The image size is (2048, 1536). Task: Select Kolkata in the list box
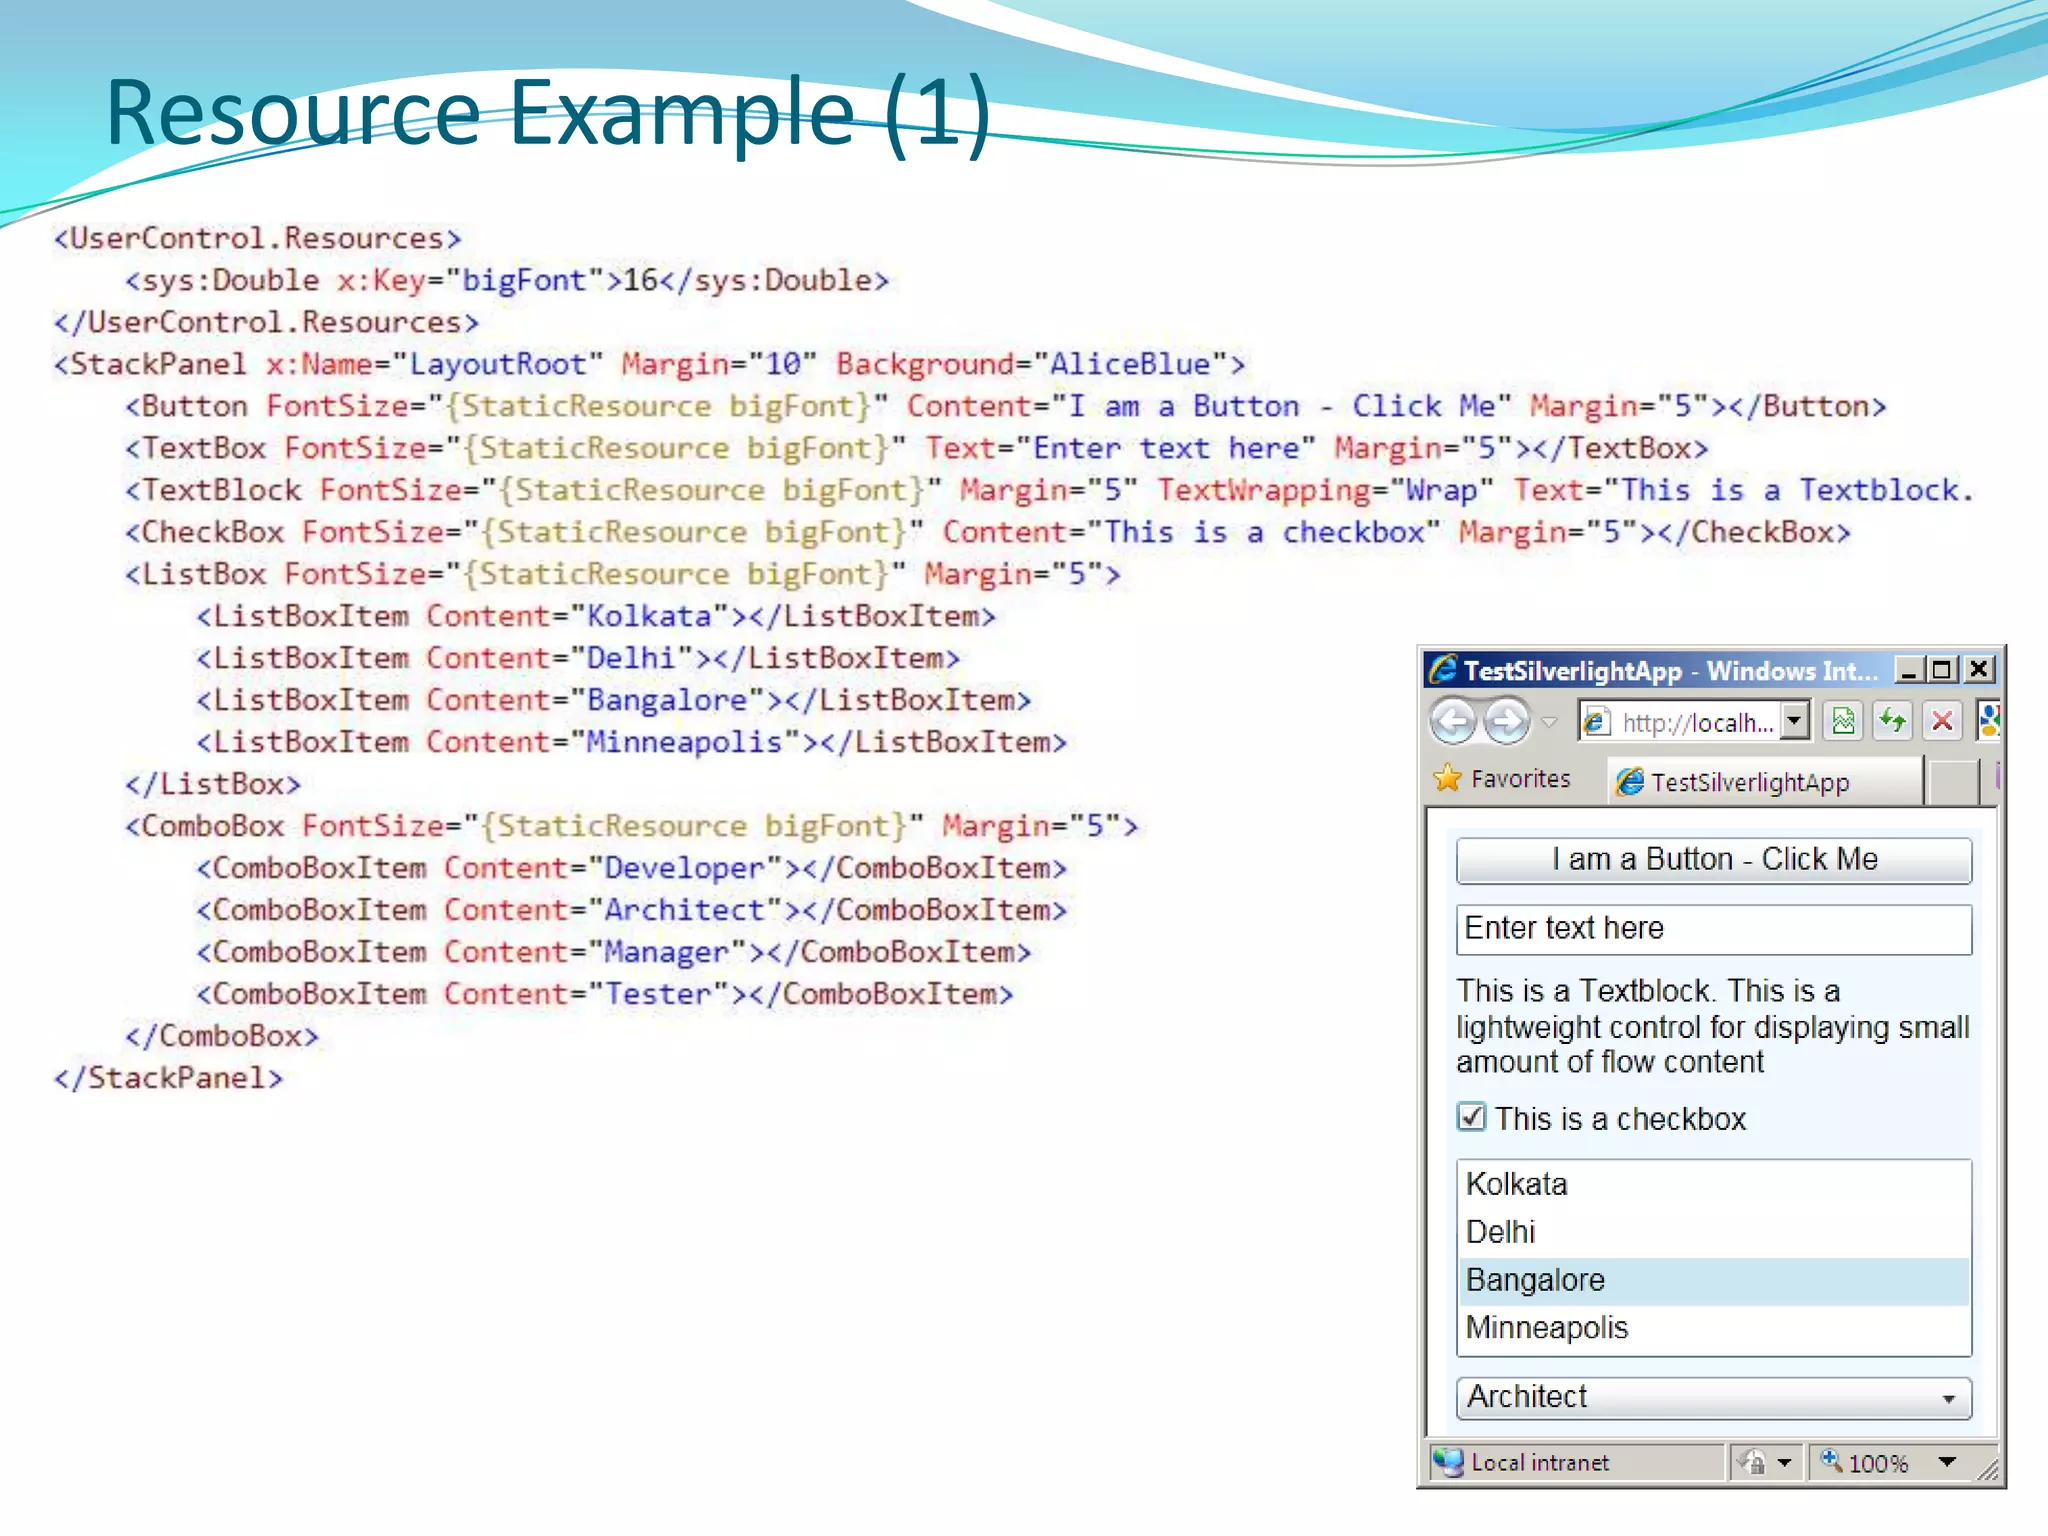tap(1714, 1185)
